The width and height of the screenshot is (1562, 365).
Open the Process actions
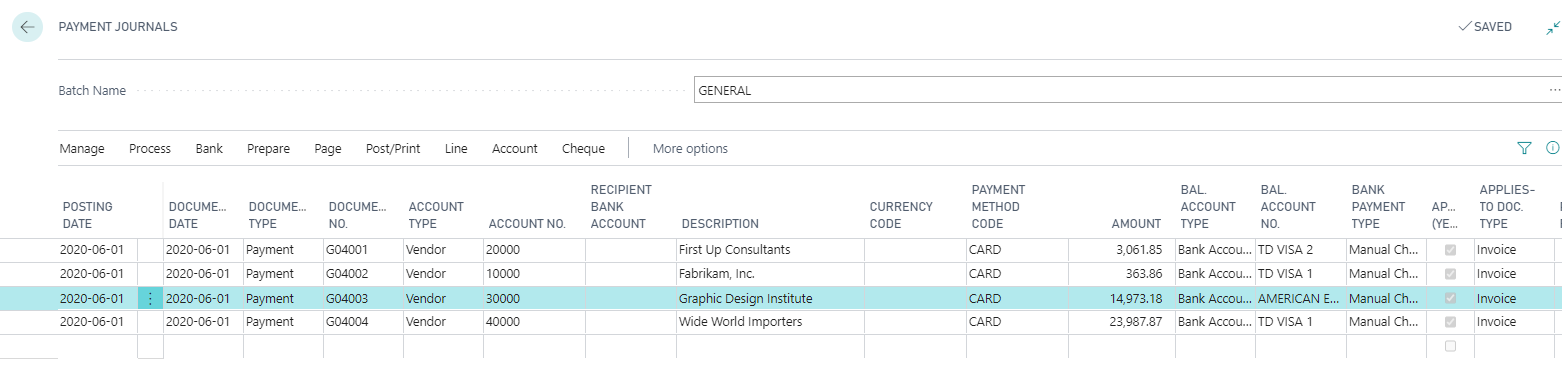point(150,149)
